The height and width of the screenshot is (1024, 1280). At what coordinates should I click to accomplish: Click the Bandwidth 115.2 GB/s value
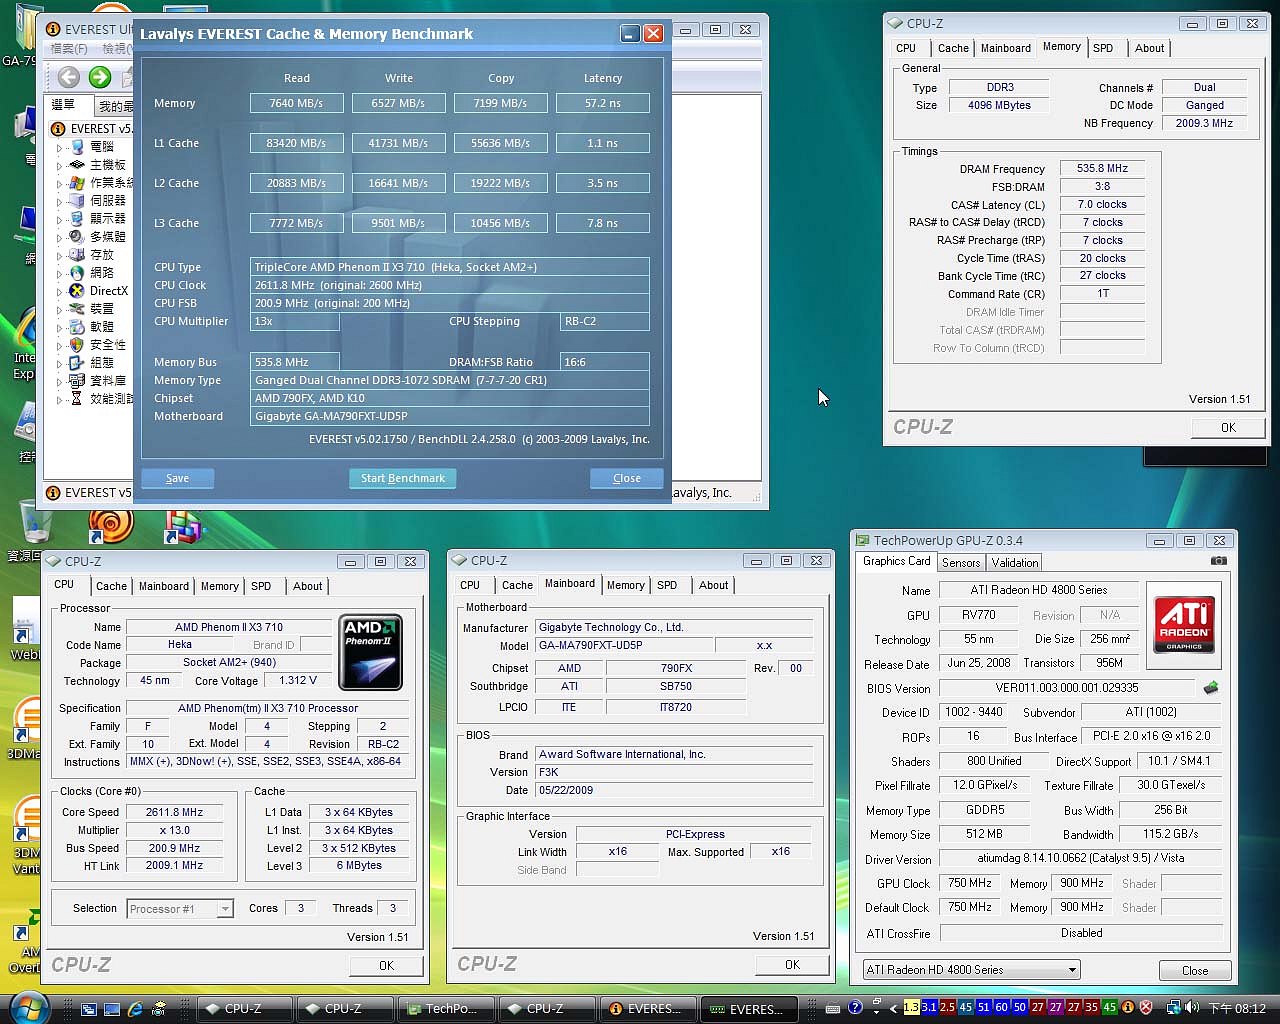click(x=1171, y=834)
